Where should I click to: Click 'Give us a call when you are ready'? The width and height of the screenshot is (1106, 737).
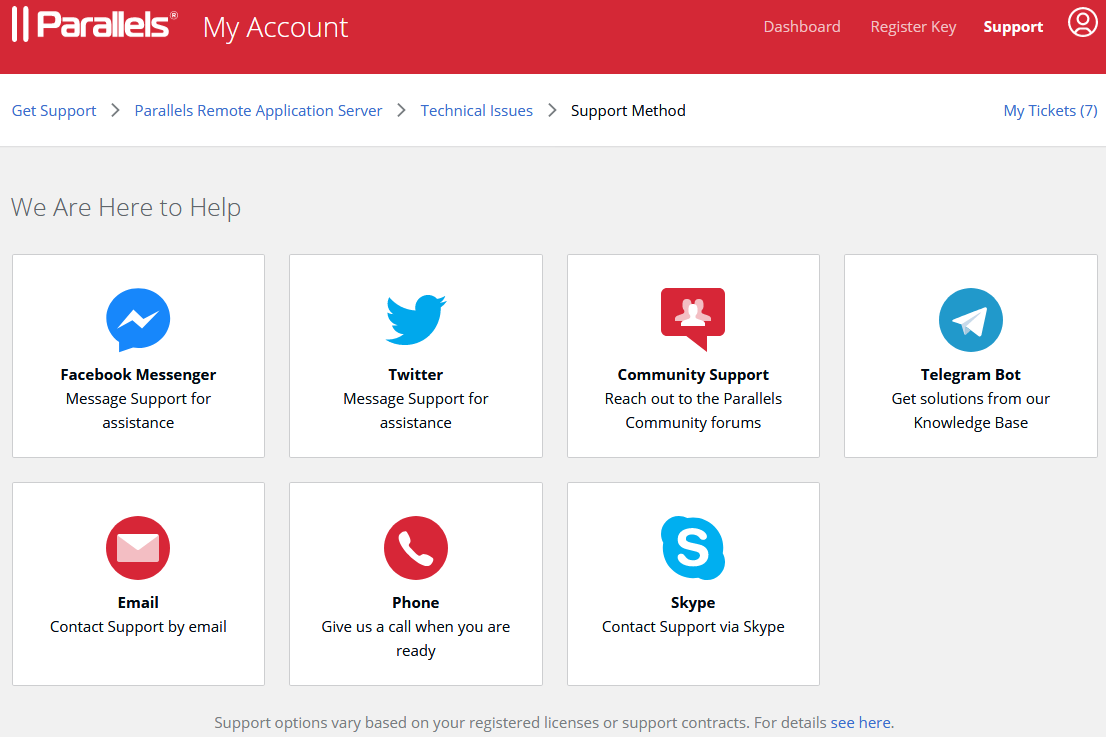415,638
